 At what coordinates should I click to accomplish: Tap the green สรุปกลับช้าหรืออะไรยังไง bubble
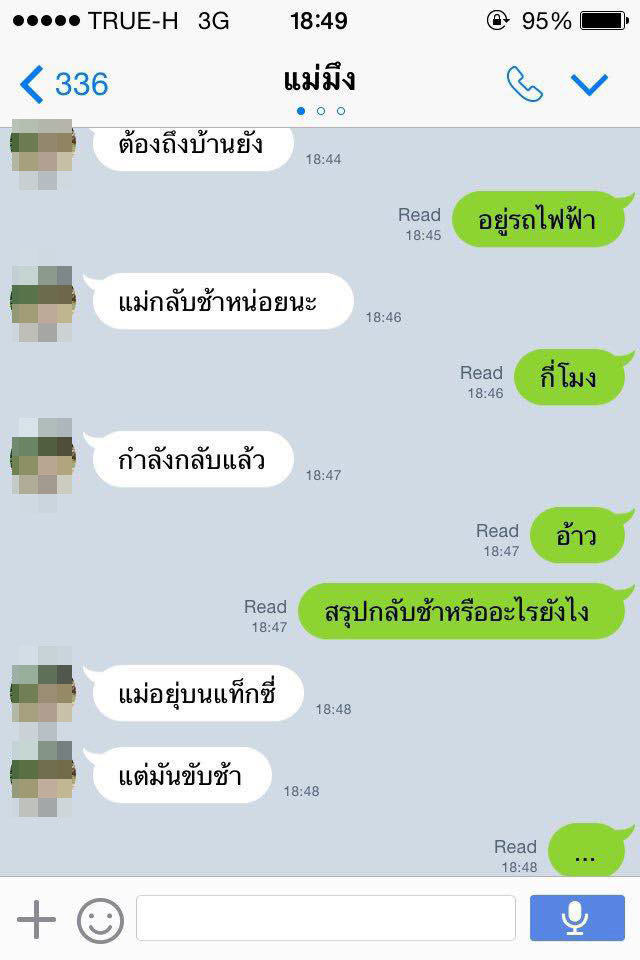[x=465, y=611]
